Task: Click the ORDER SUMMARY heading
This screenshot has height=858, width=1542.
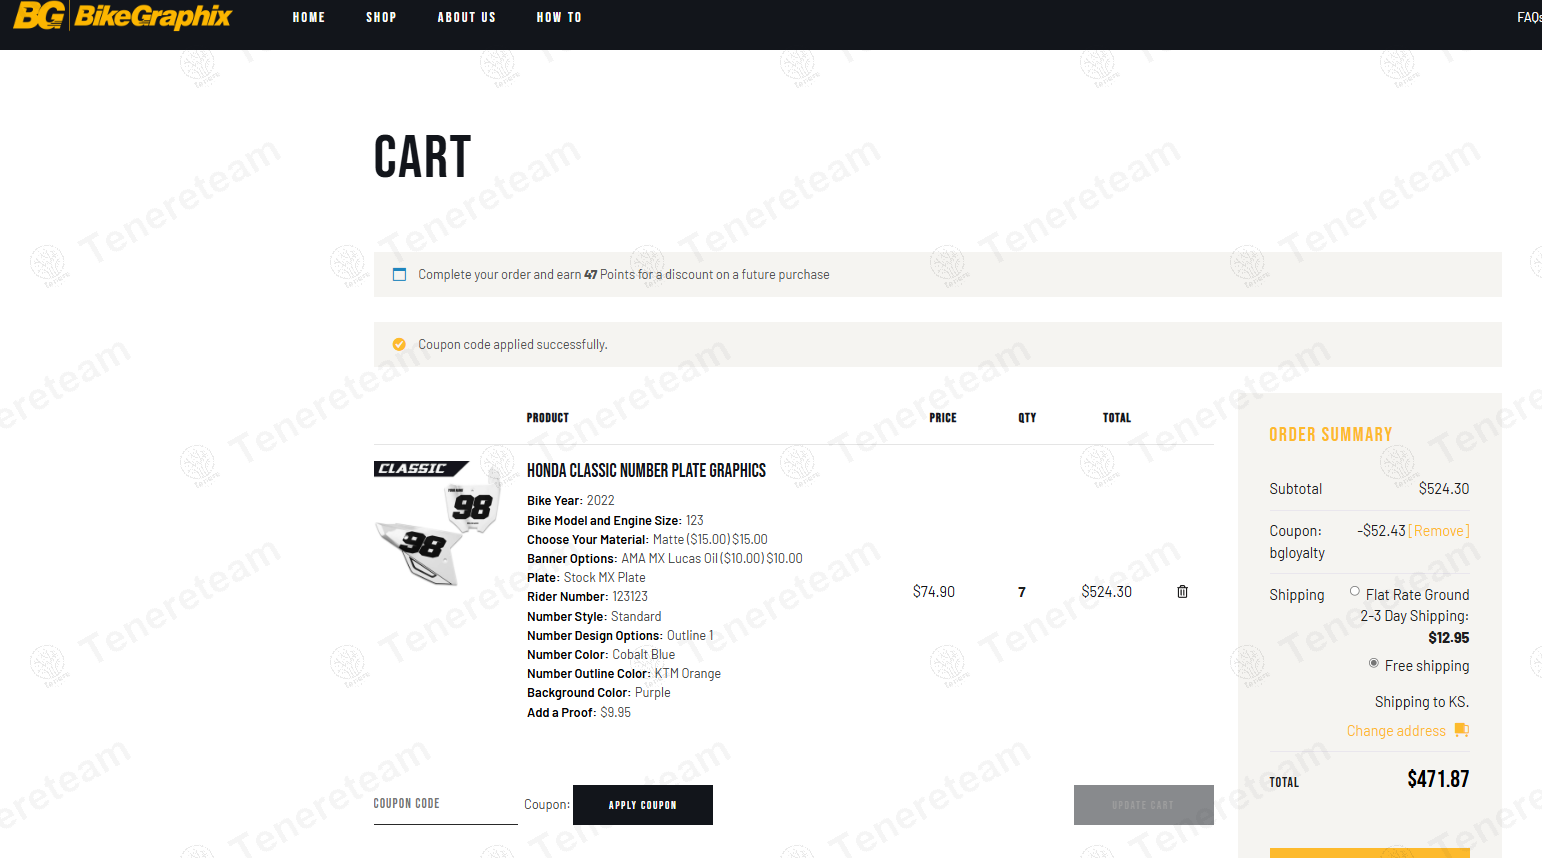Action: click(x=1331, y=435)
